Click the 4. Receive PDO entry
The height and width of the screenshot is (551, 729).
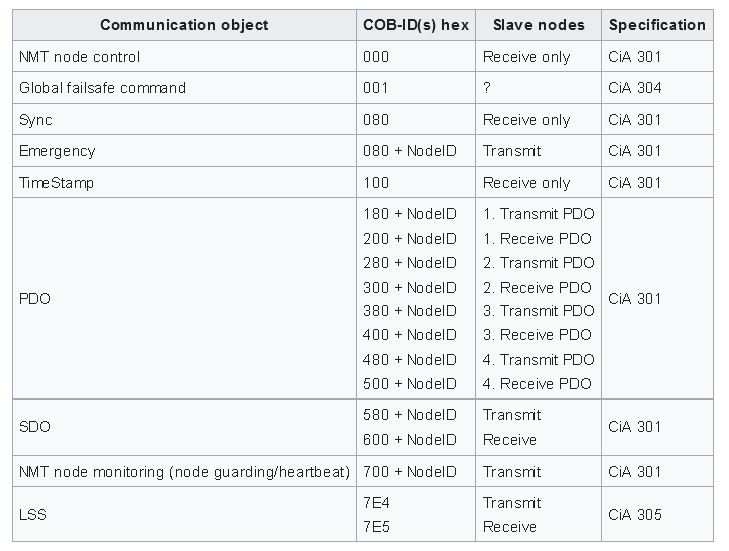(537, 384)
